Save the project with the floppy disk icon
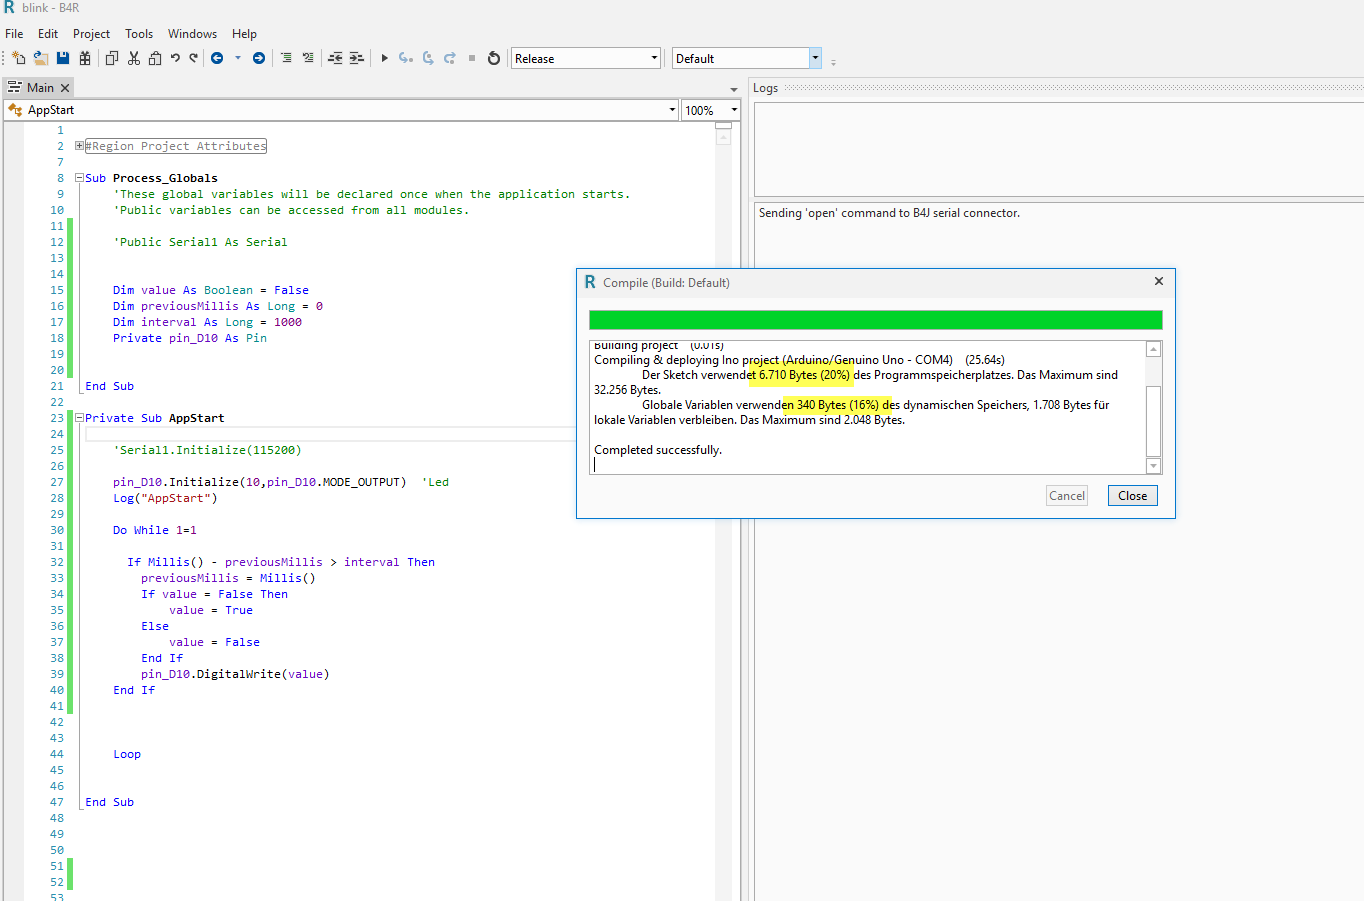1364x901 pixels. [x=63, y=58]
